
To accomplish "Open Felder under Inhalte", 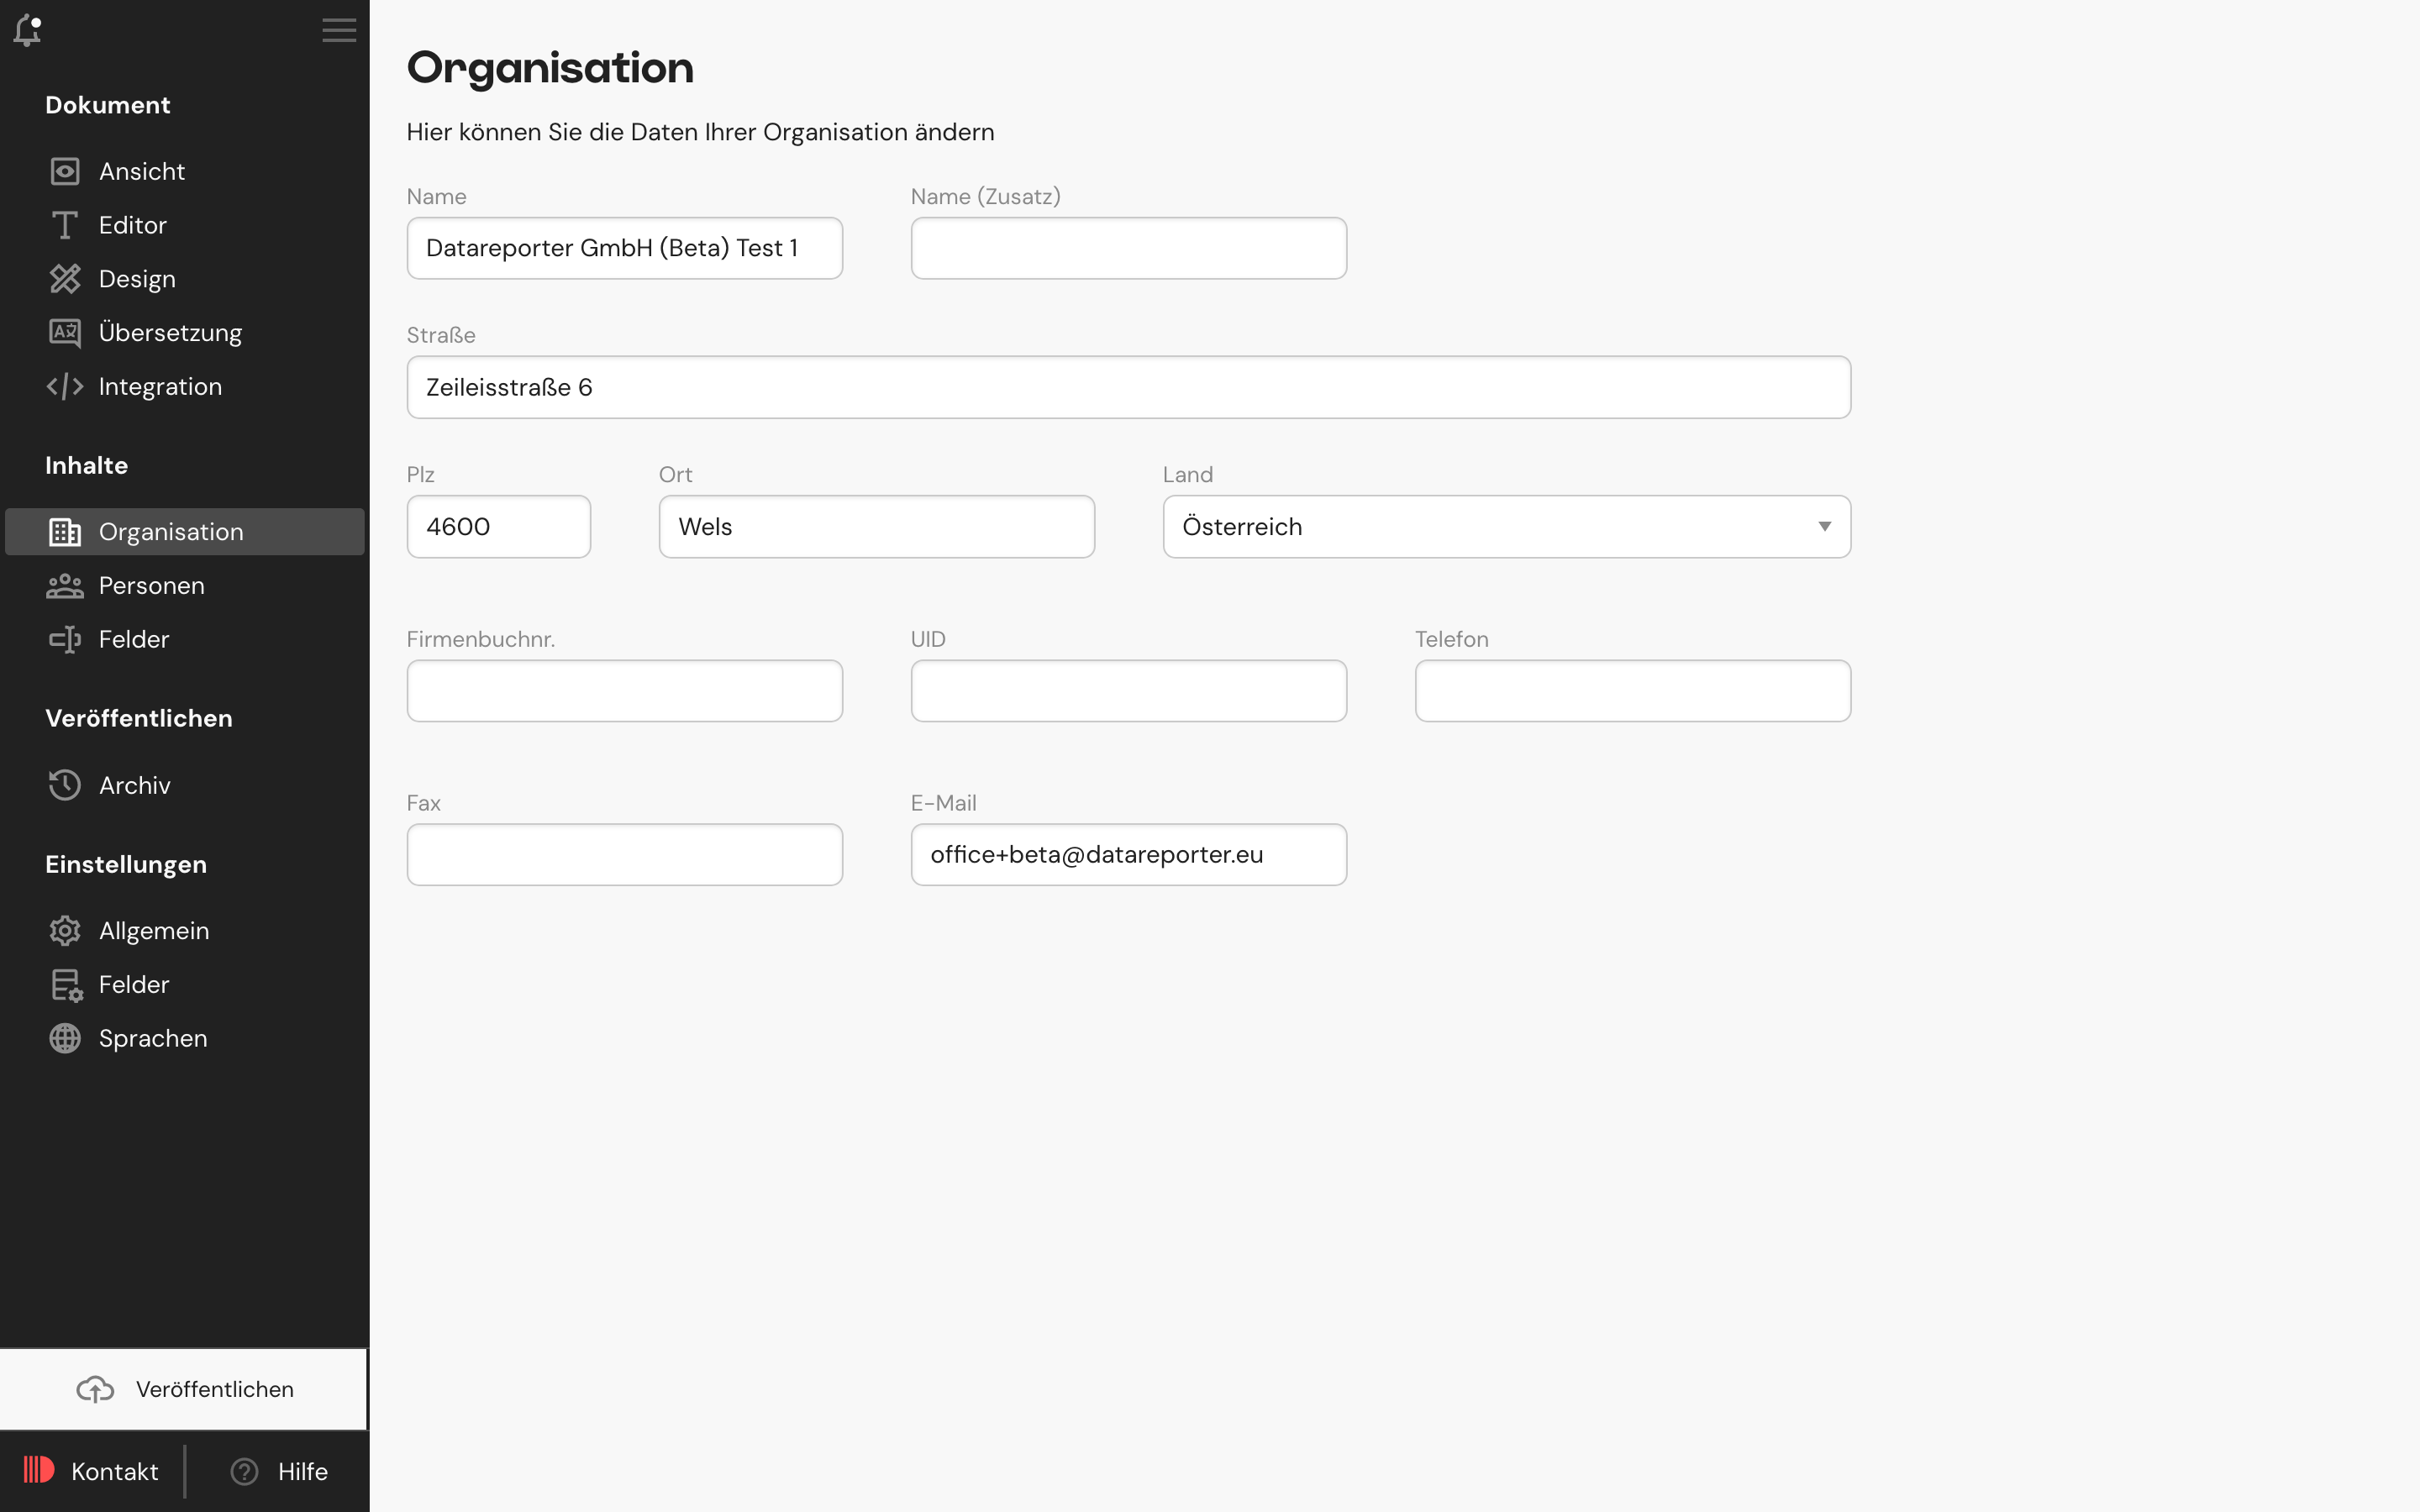I will [133, 638].
